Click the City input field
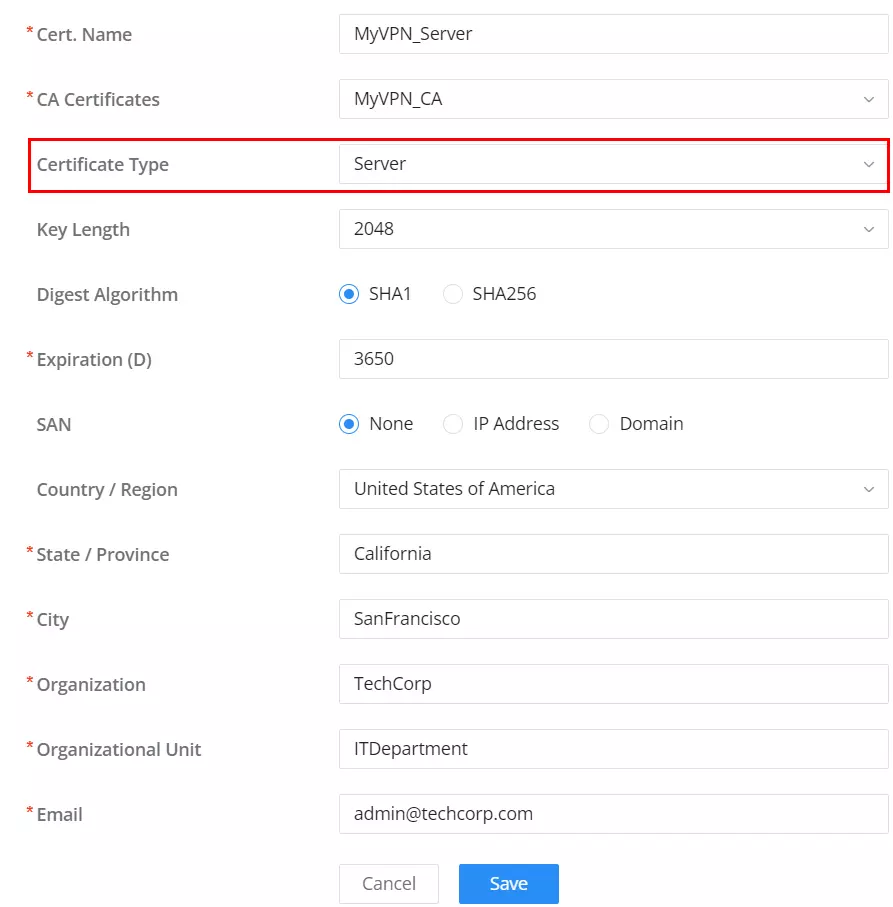The height and width of the screenshot is (907, 893). (613, 619)
